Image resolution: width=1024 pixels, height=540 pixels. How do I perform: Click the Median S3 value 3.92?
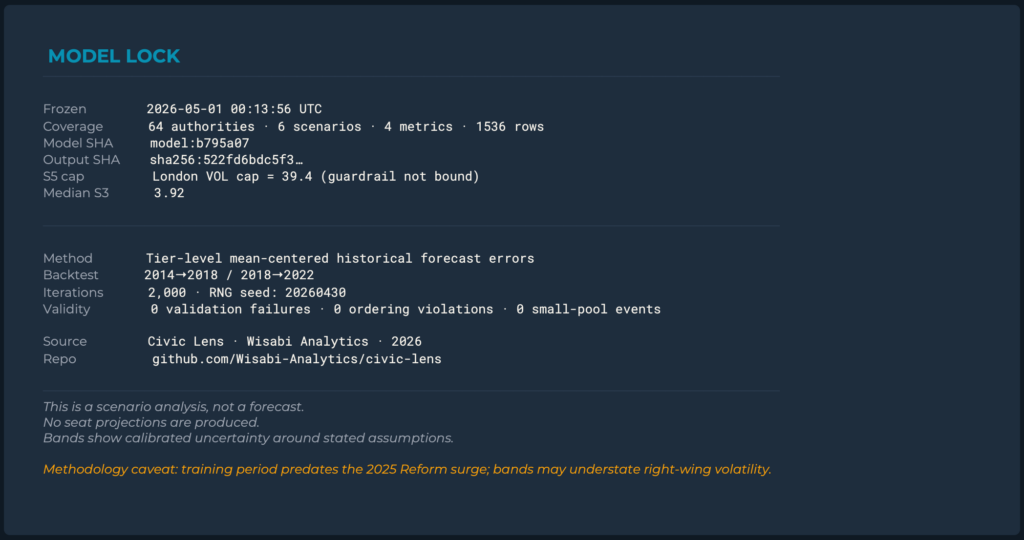tap(168, 193)
